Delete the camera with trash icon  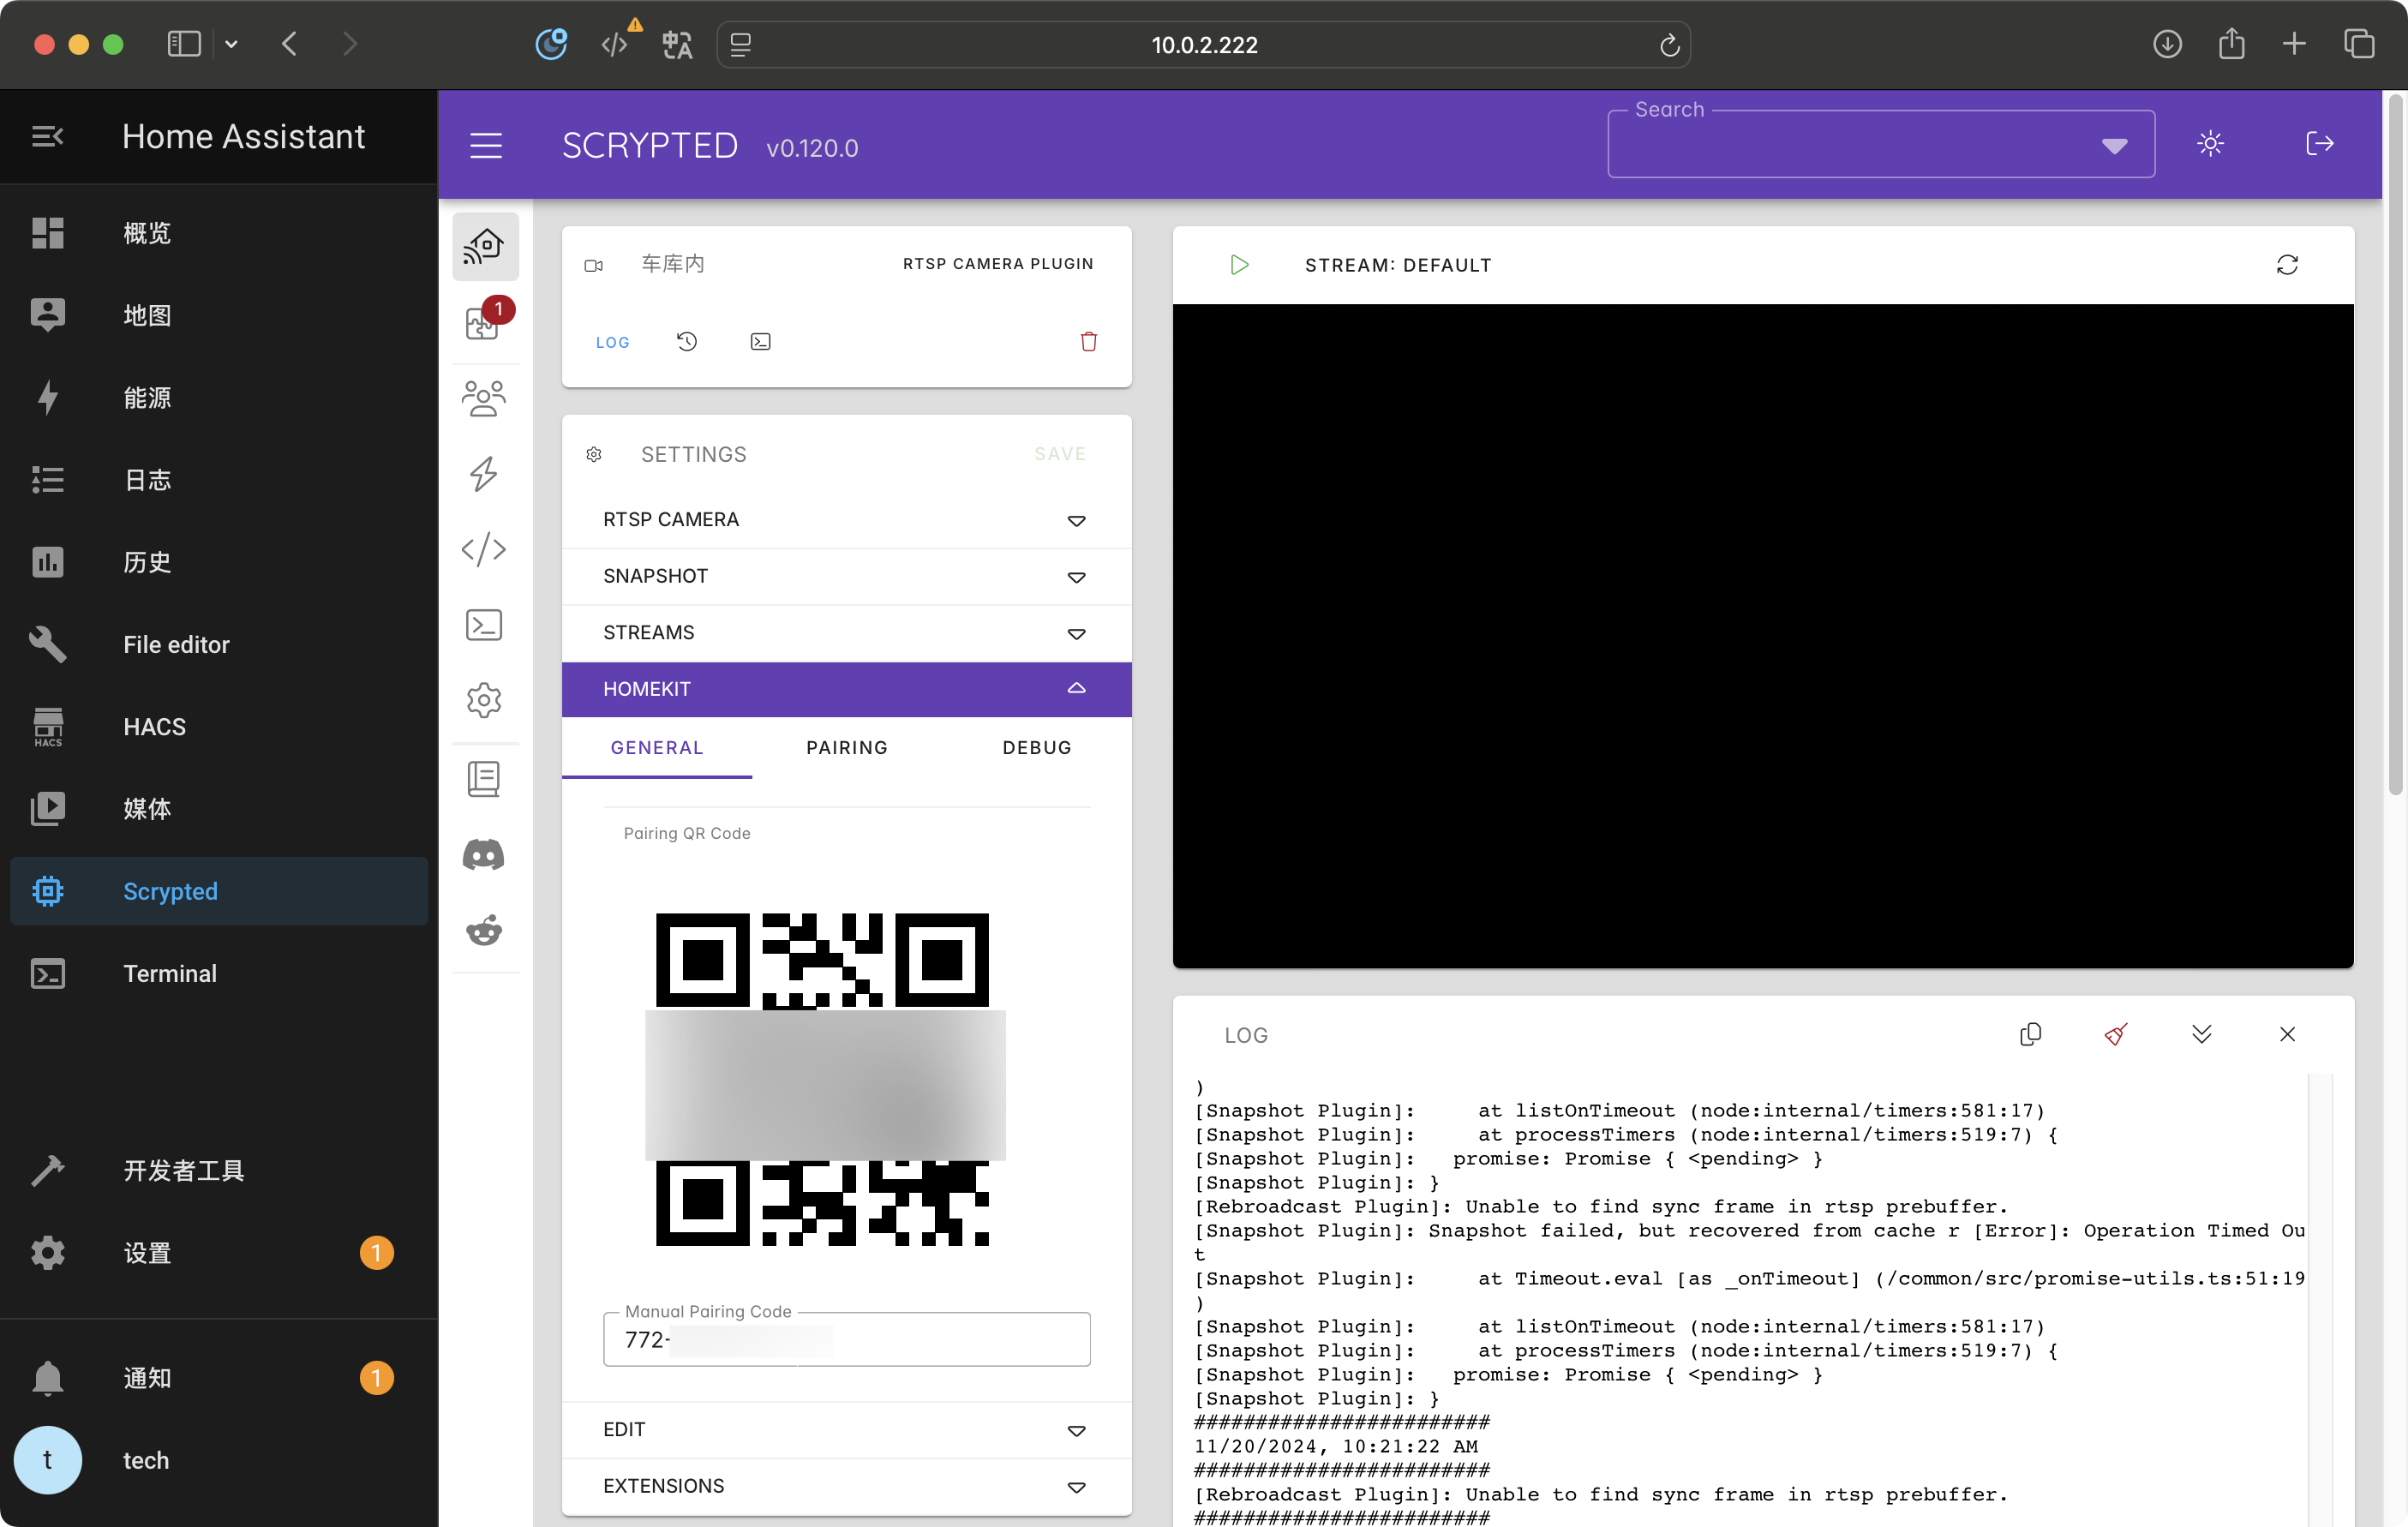(x=1089, y=342)
